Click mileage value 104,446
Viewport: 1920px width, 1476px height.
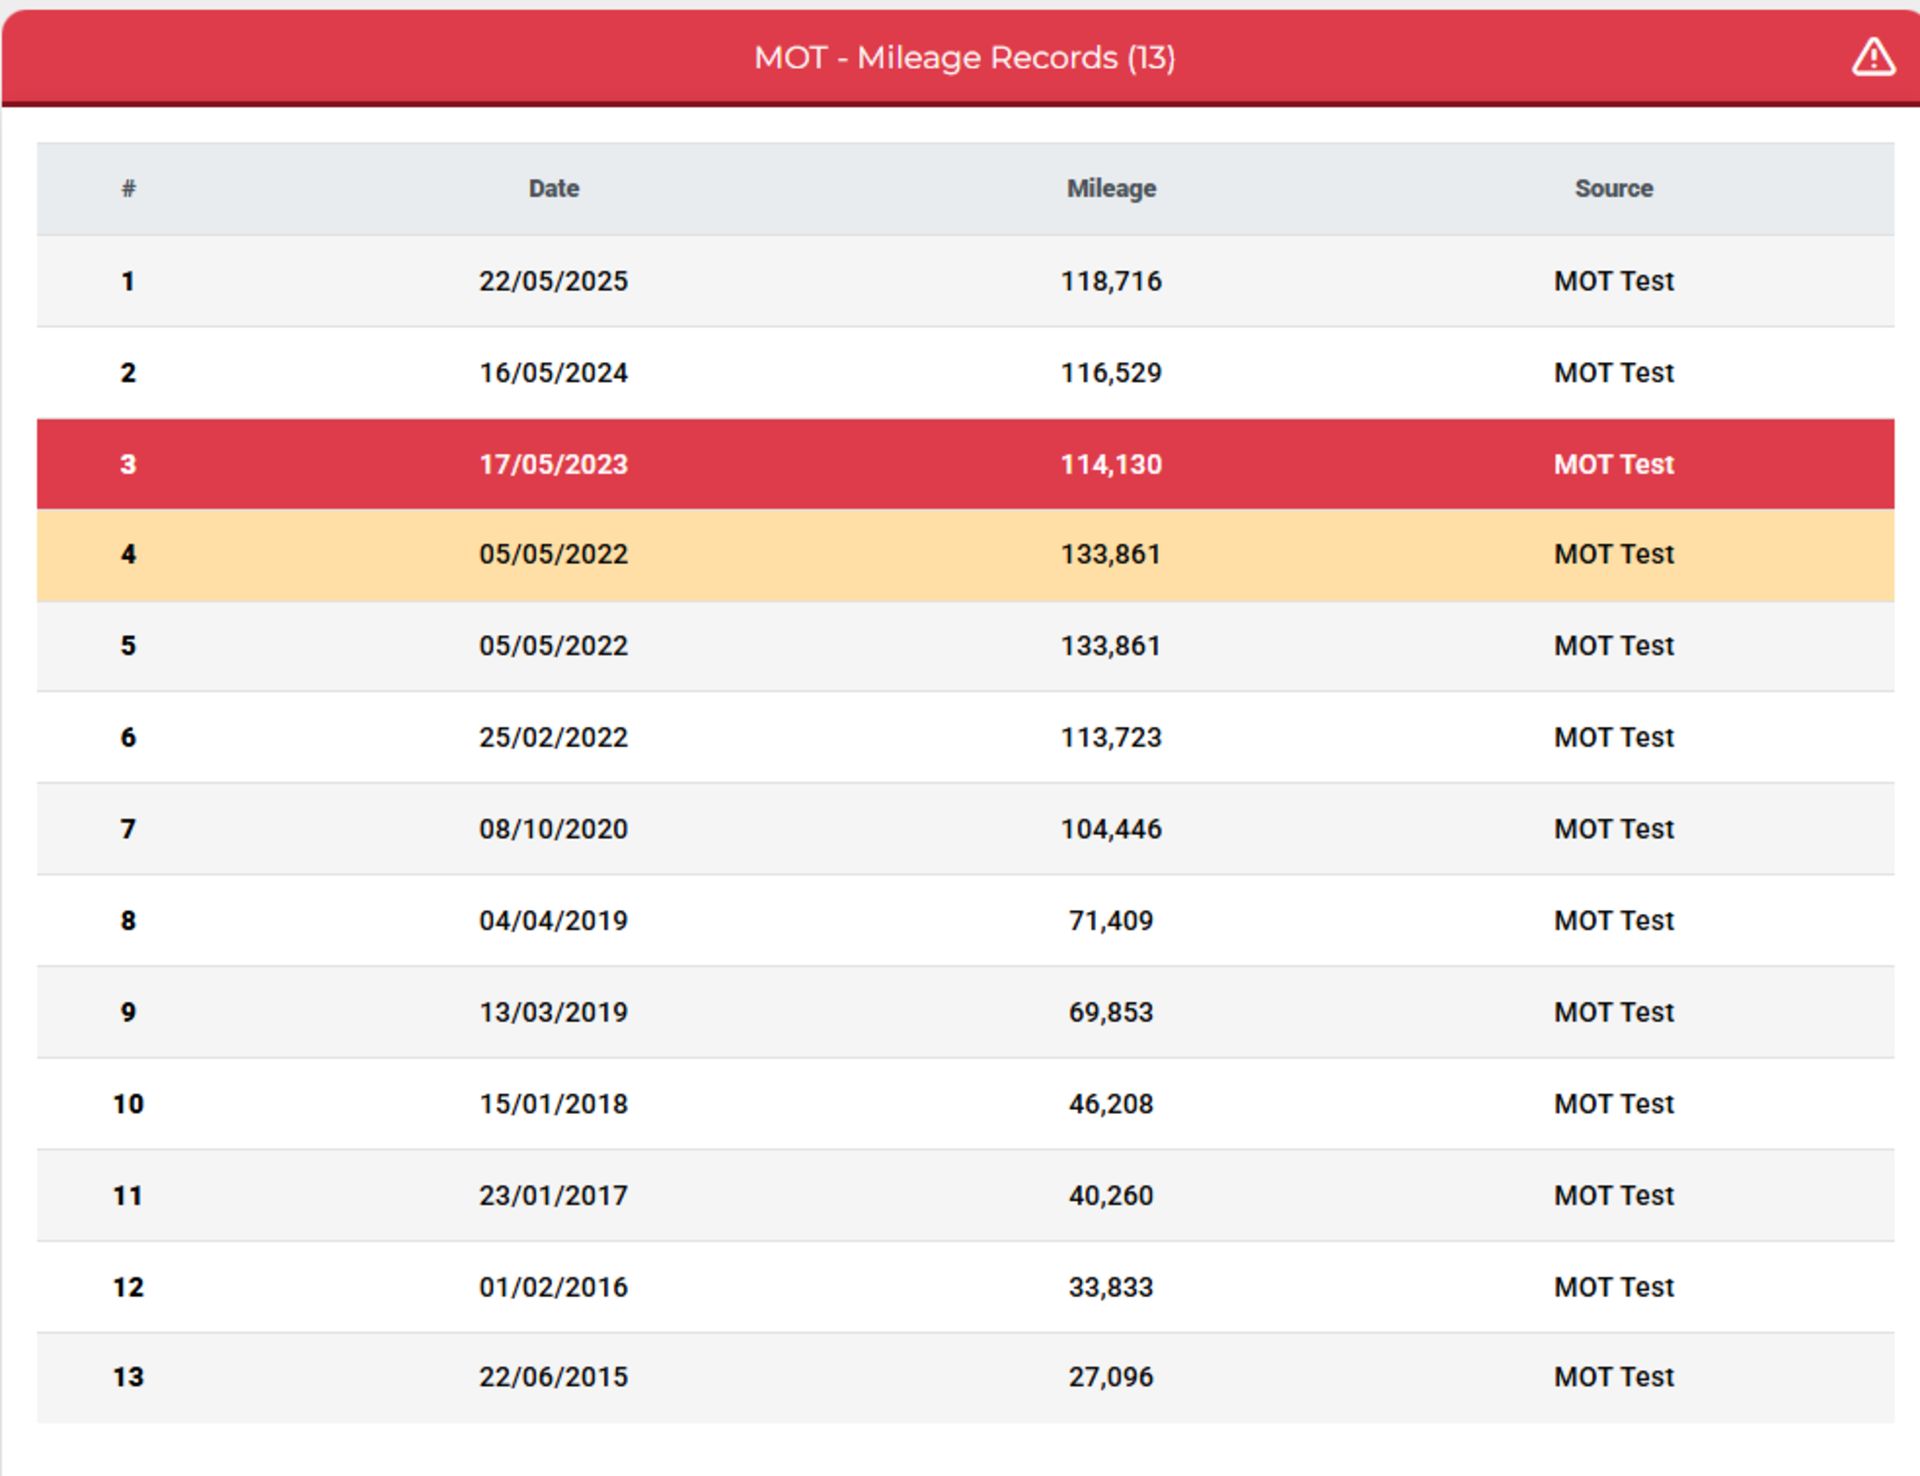pos(1111,829)
